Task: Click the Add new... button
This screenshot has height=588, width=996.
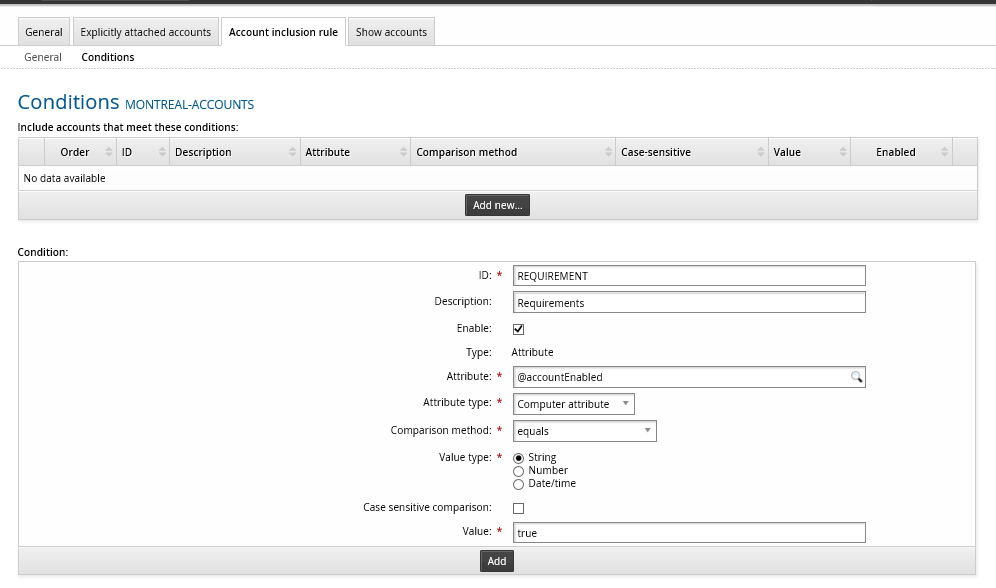Action: coord(497,205)
